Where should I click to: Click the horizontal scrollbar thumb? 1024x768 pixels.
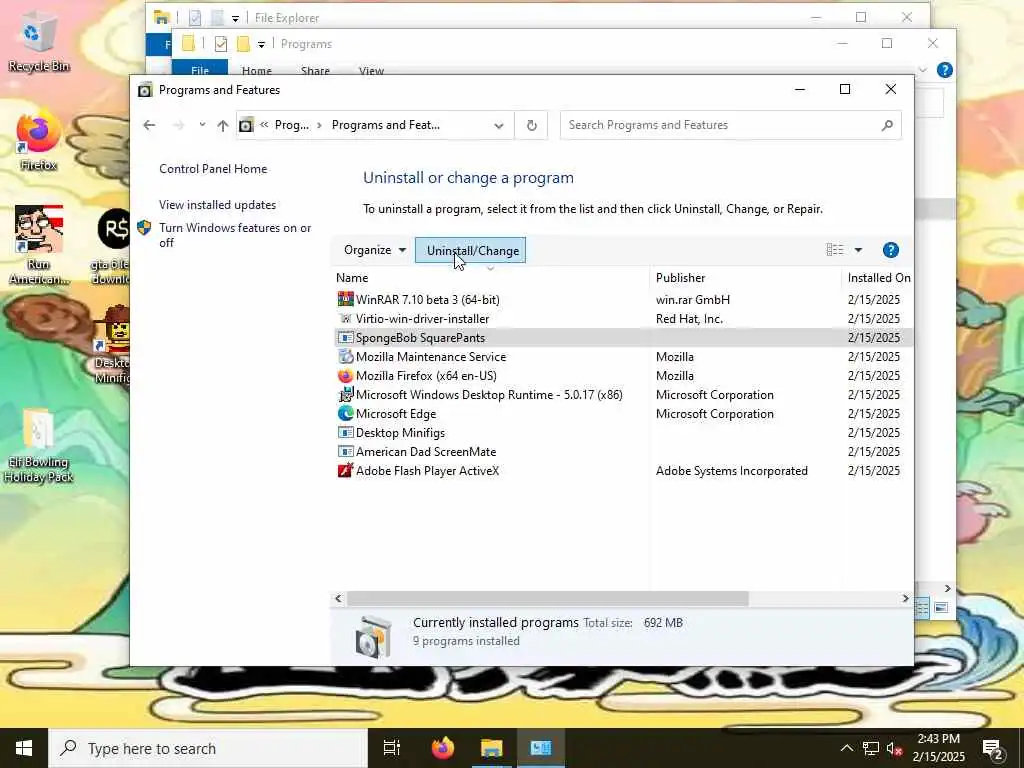tap(547, 598)
